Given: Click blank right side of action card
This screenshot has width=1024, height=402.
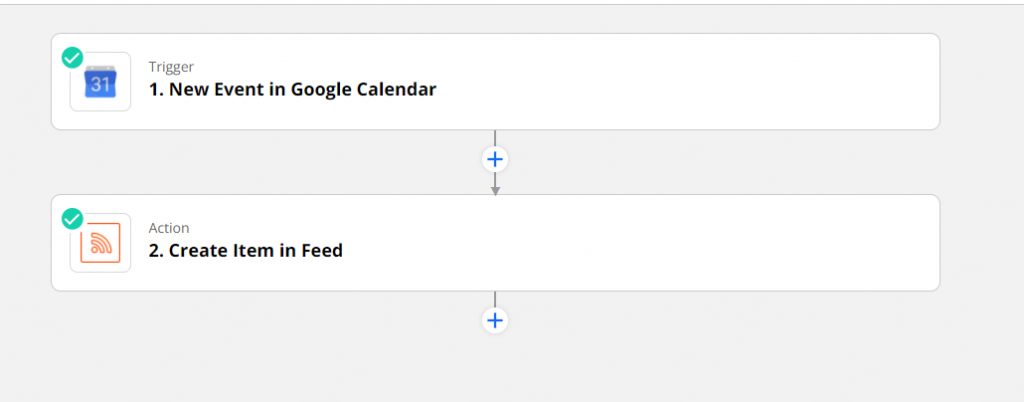Looking at the screenshot, I should pyautogui.click(x=718, y=243).
